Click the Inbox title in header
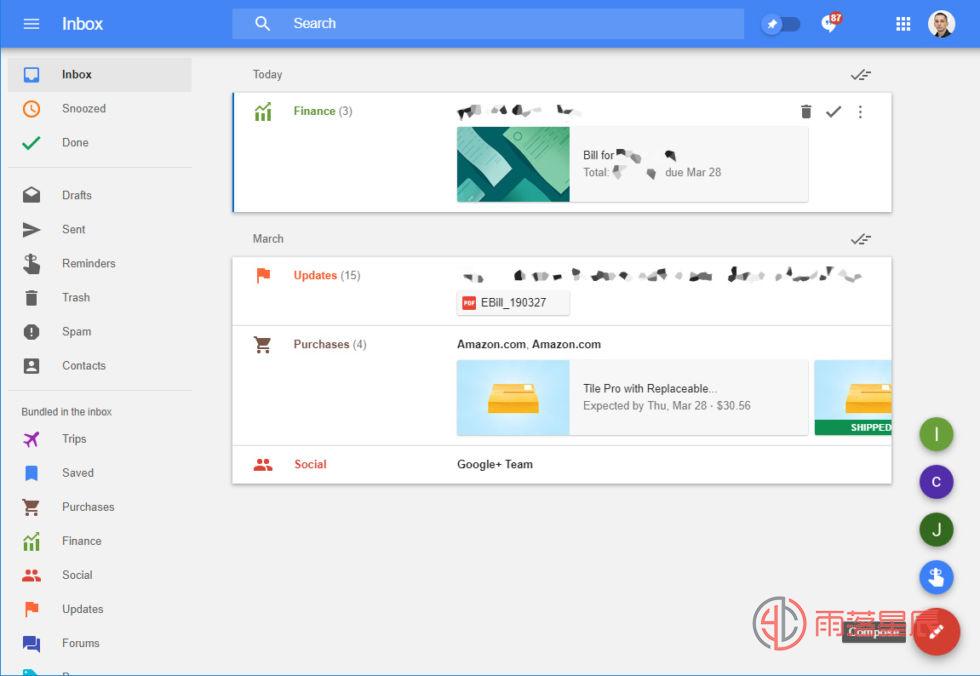This screenshot has height=676, width=980. [x=82, y=24]
